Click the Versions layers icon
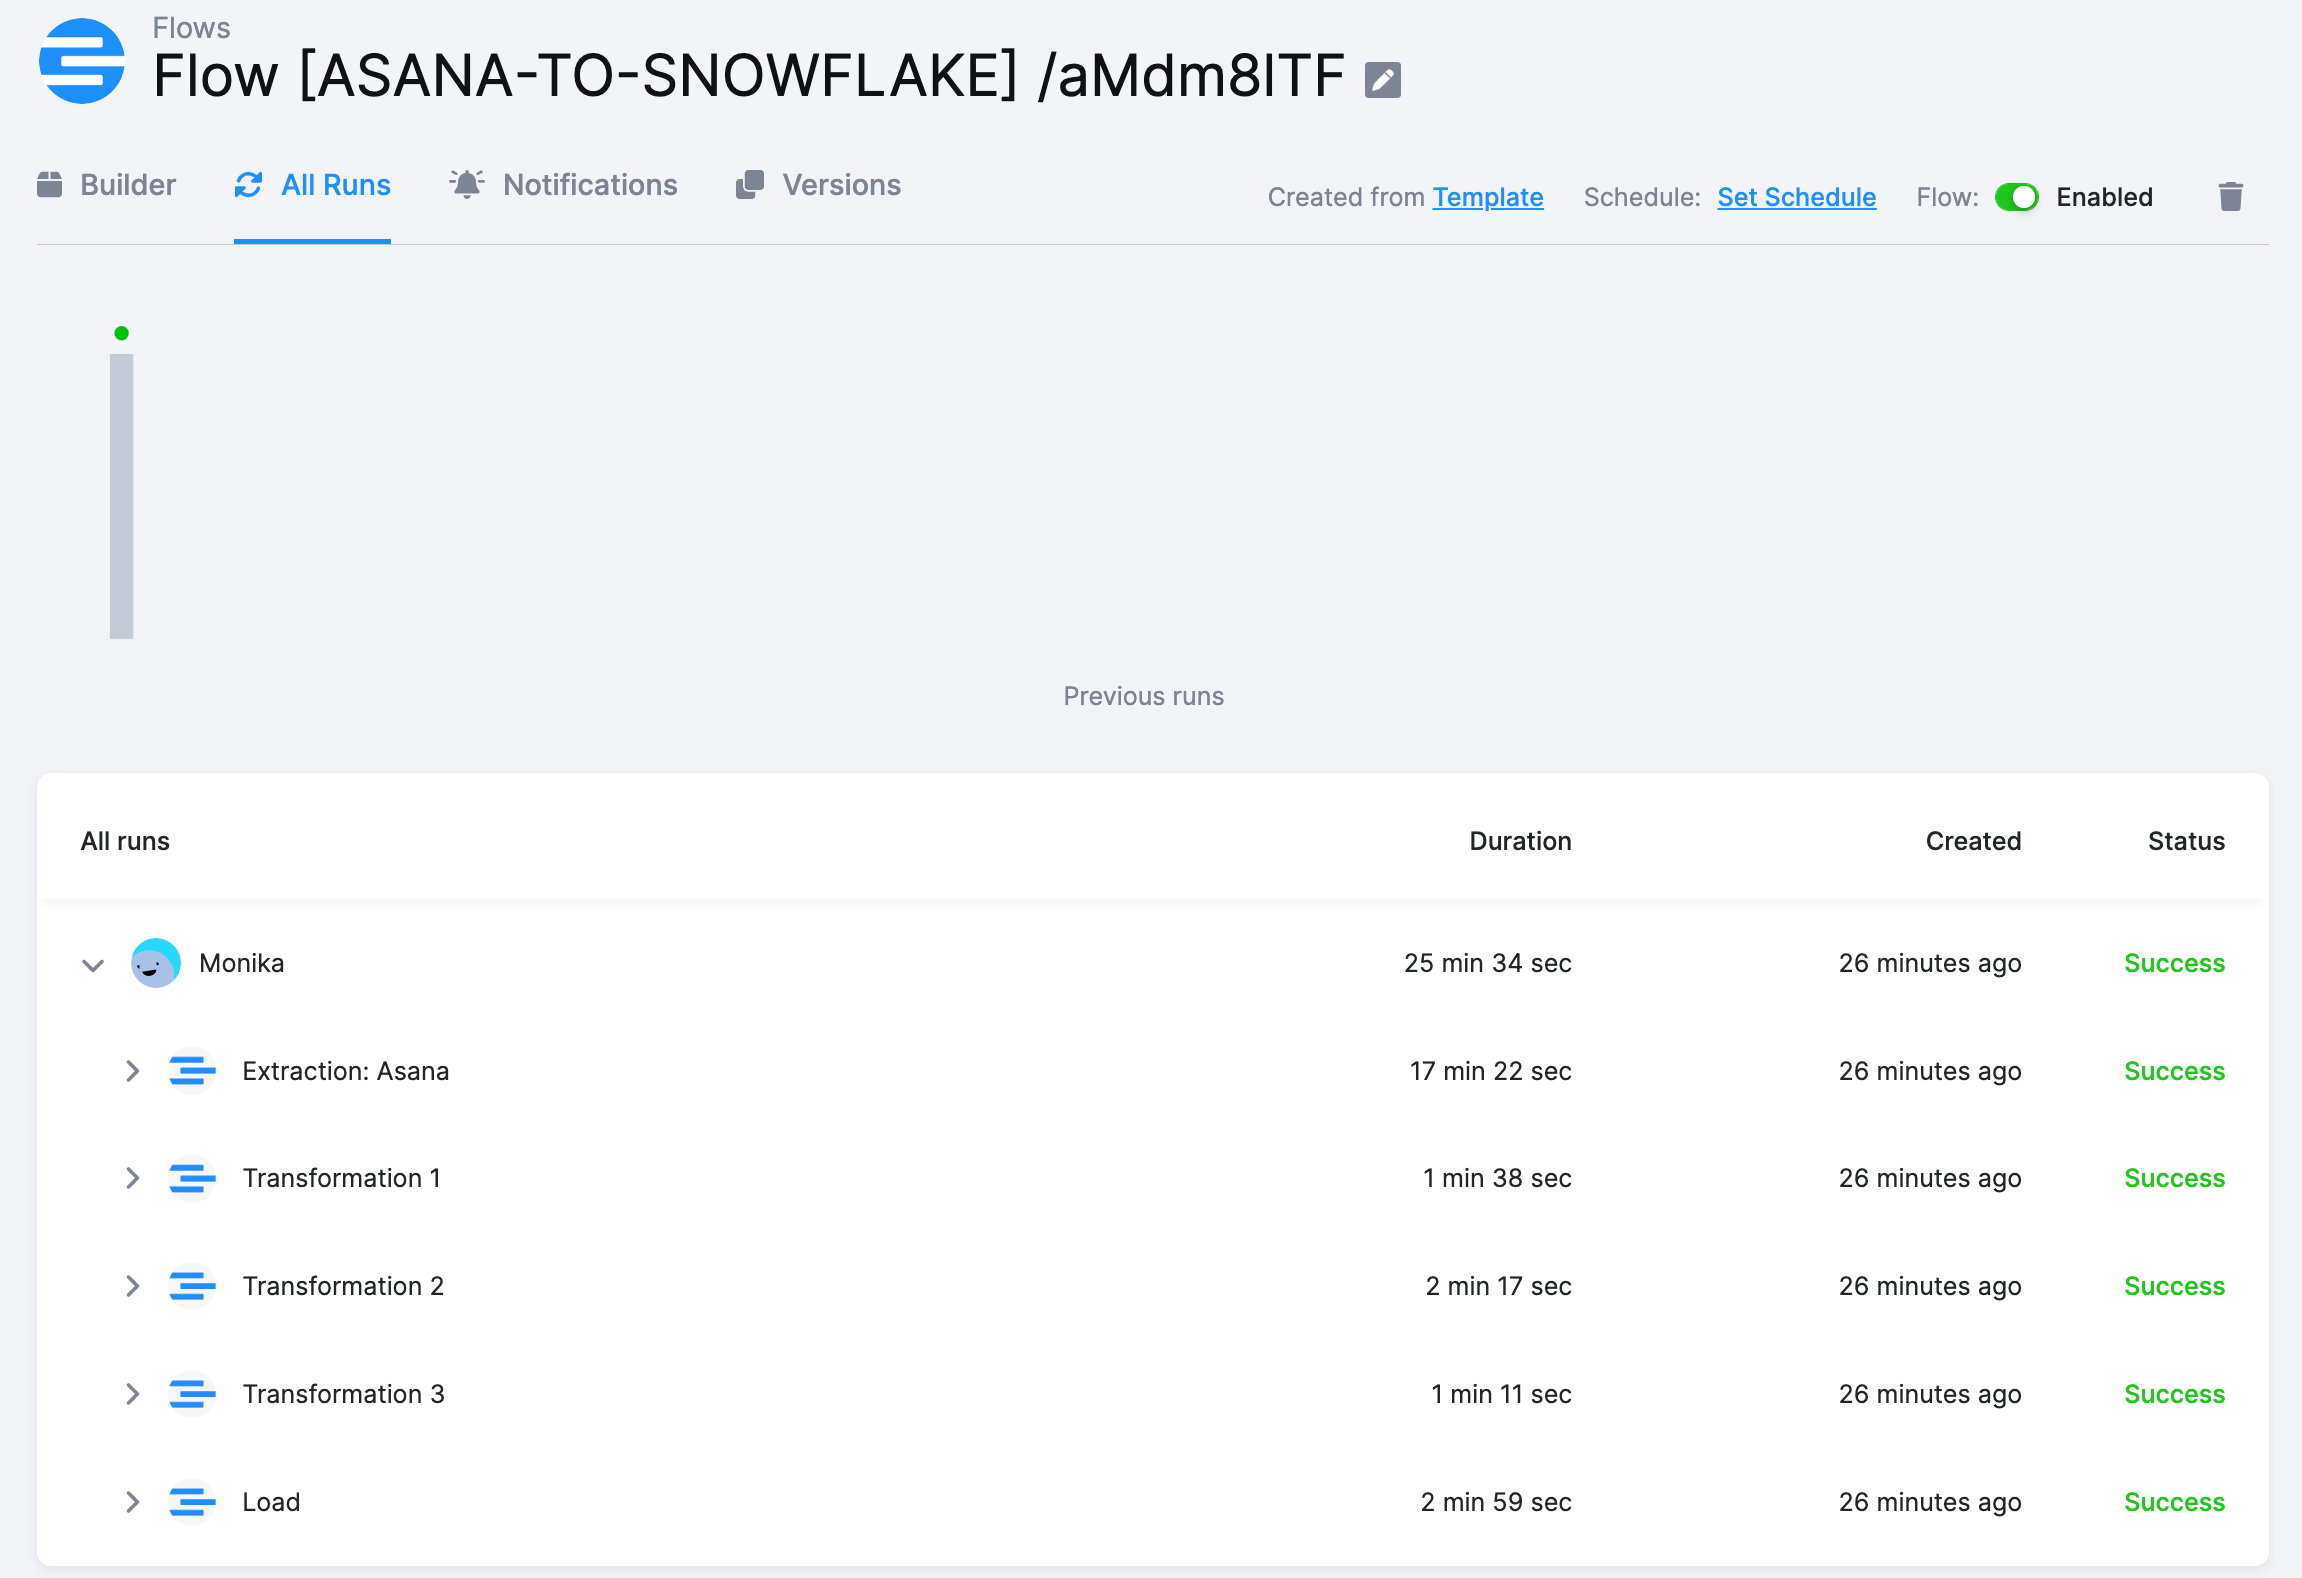The image size is (2302, 1578). point(748,184)
